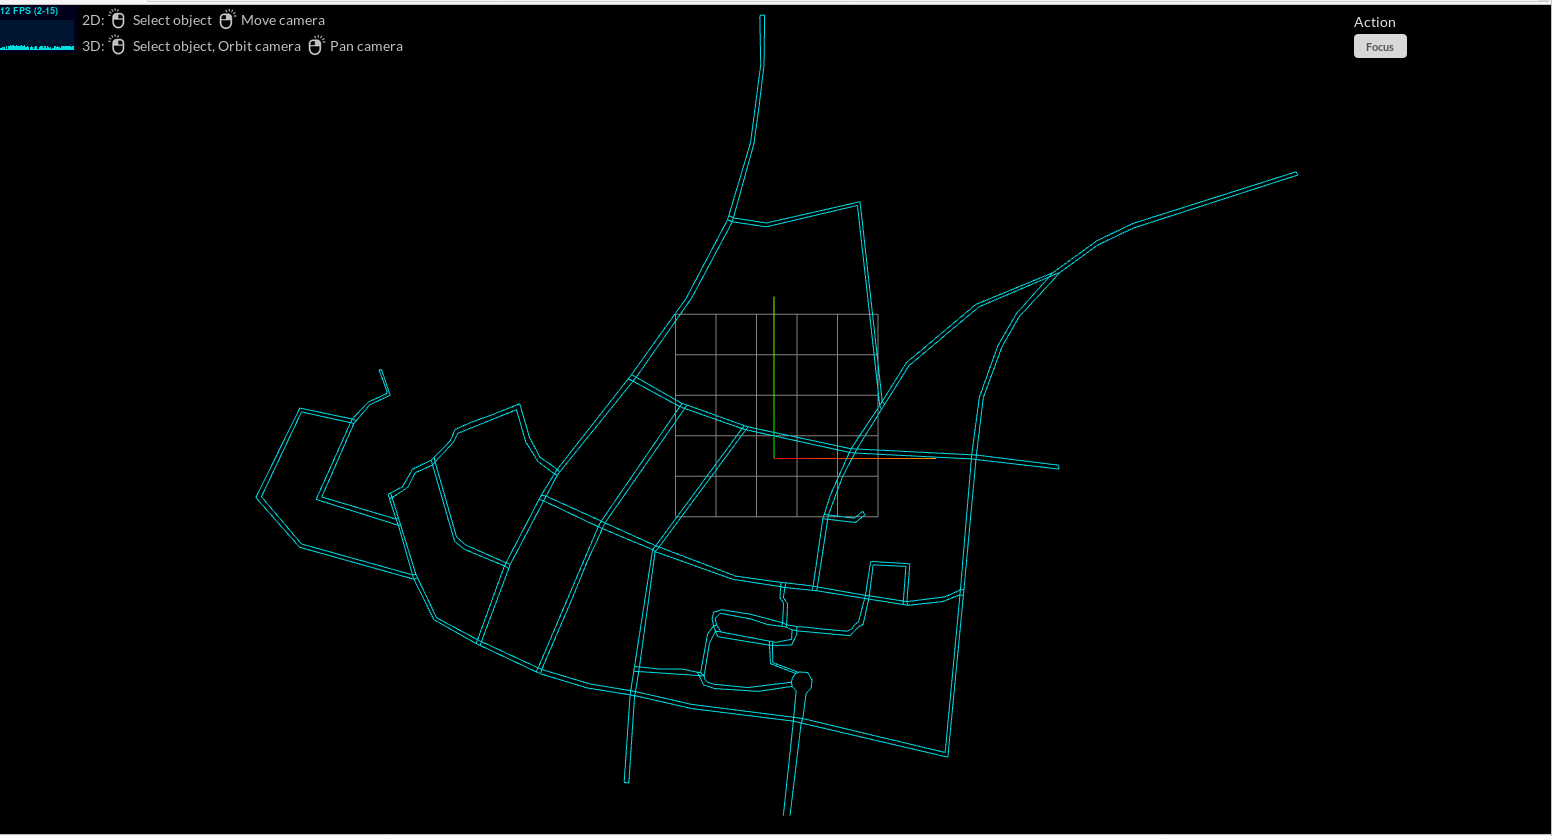Click the 2D Select object mouse icon
This screenshot has width=1552, height=836.
(118, 20)
